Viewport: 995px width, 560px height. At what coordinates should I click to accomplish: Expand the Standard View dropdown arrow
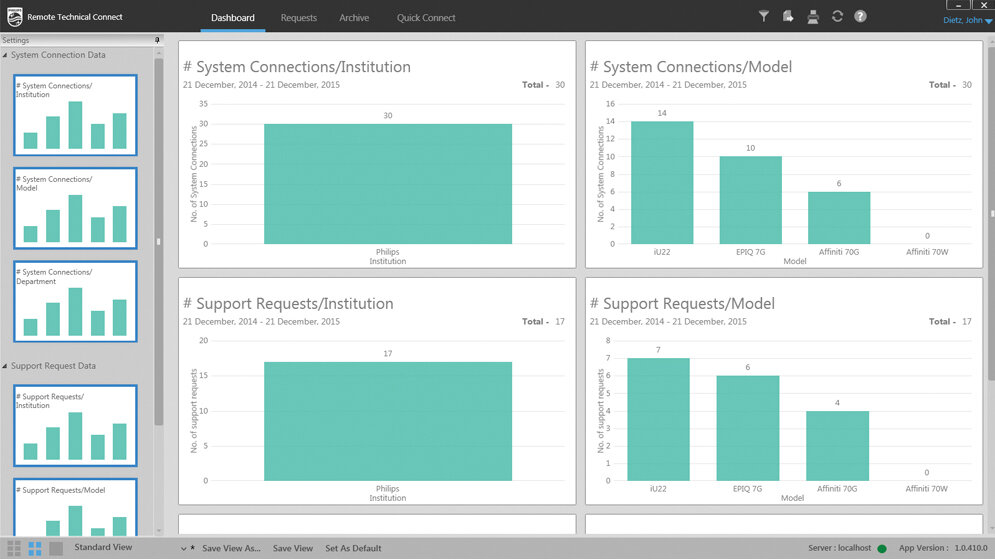(x=183, y=548)
